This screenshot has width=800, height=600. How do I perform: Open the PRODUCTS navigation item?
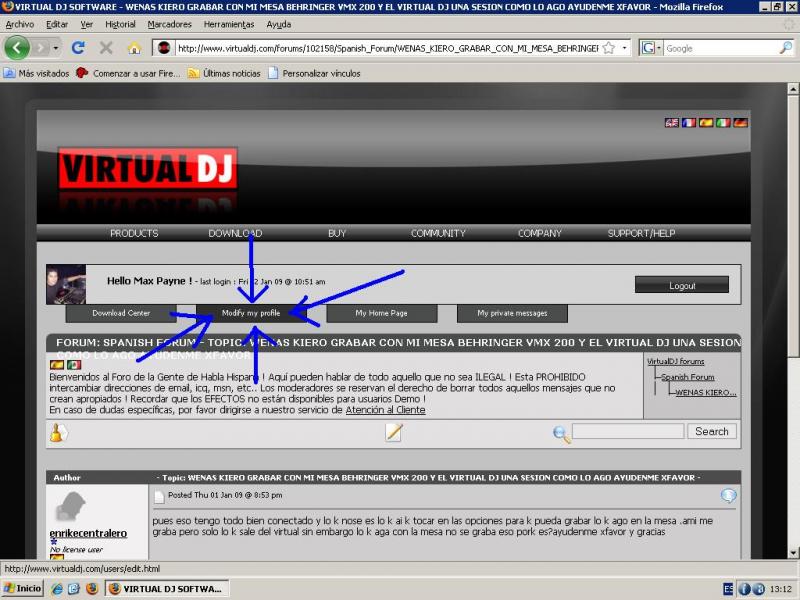[134, 233]
